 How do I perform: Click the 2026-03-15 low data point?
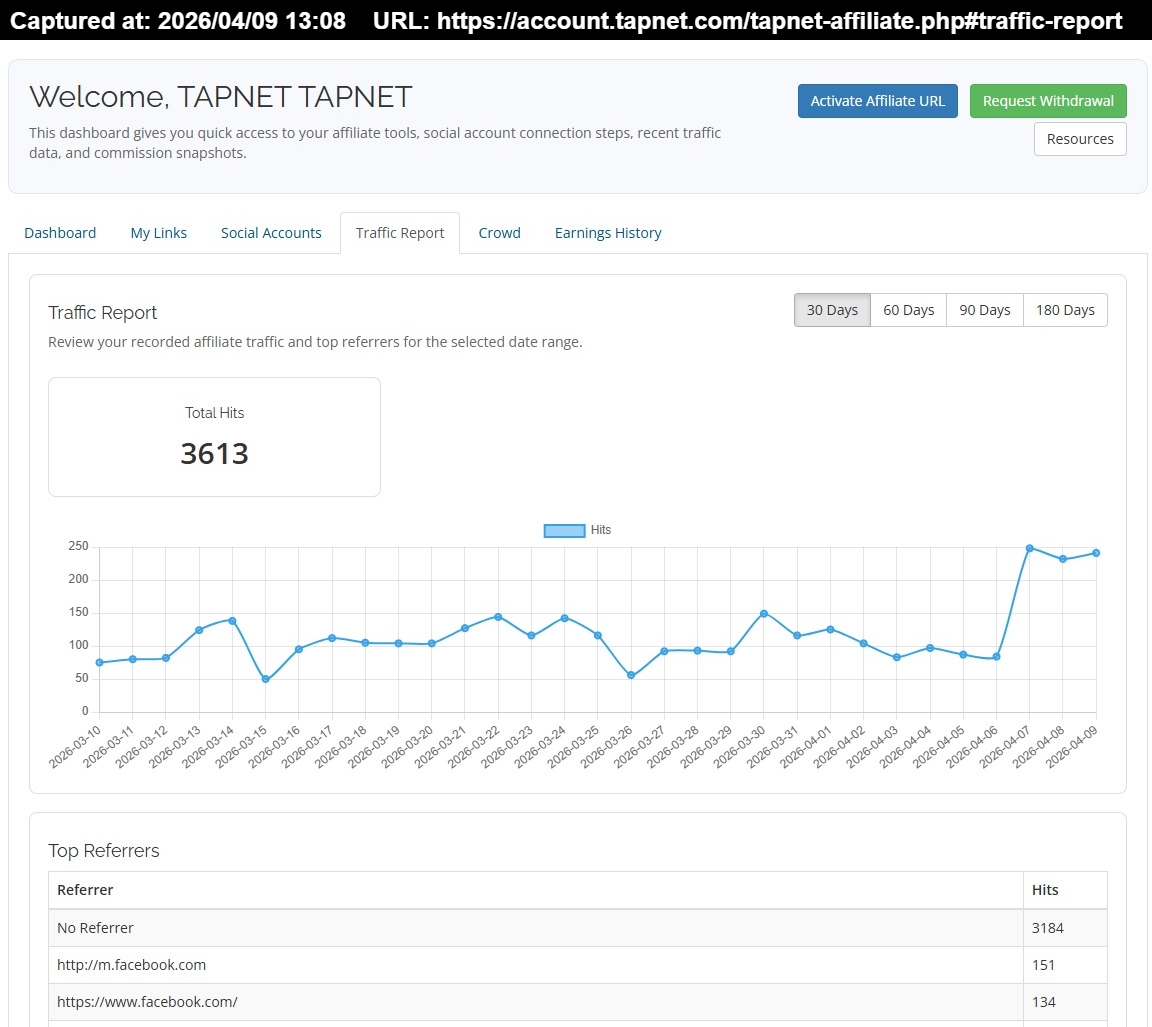[265, 679]
